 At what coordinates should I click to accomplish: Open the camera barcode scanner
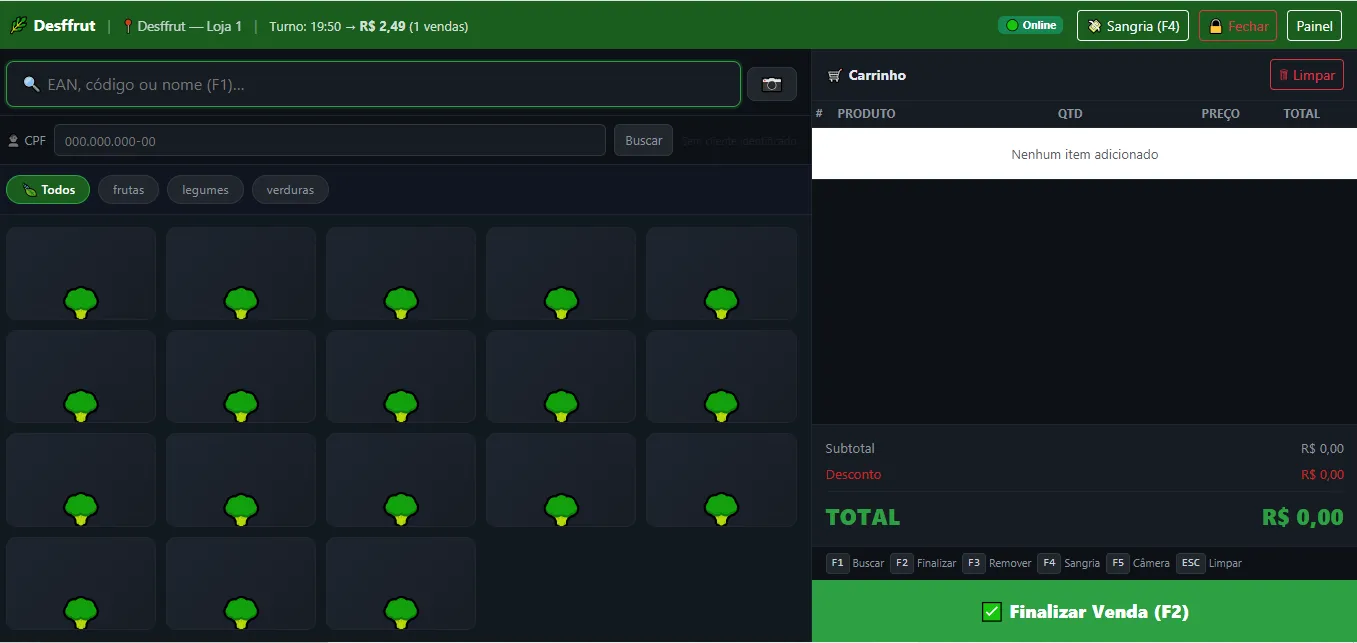coord(772,84)
